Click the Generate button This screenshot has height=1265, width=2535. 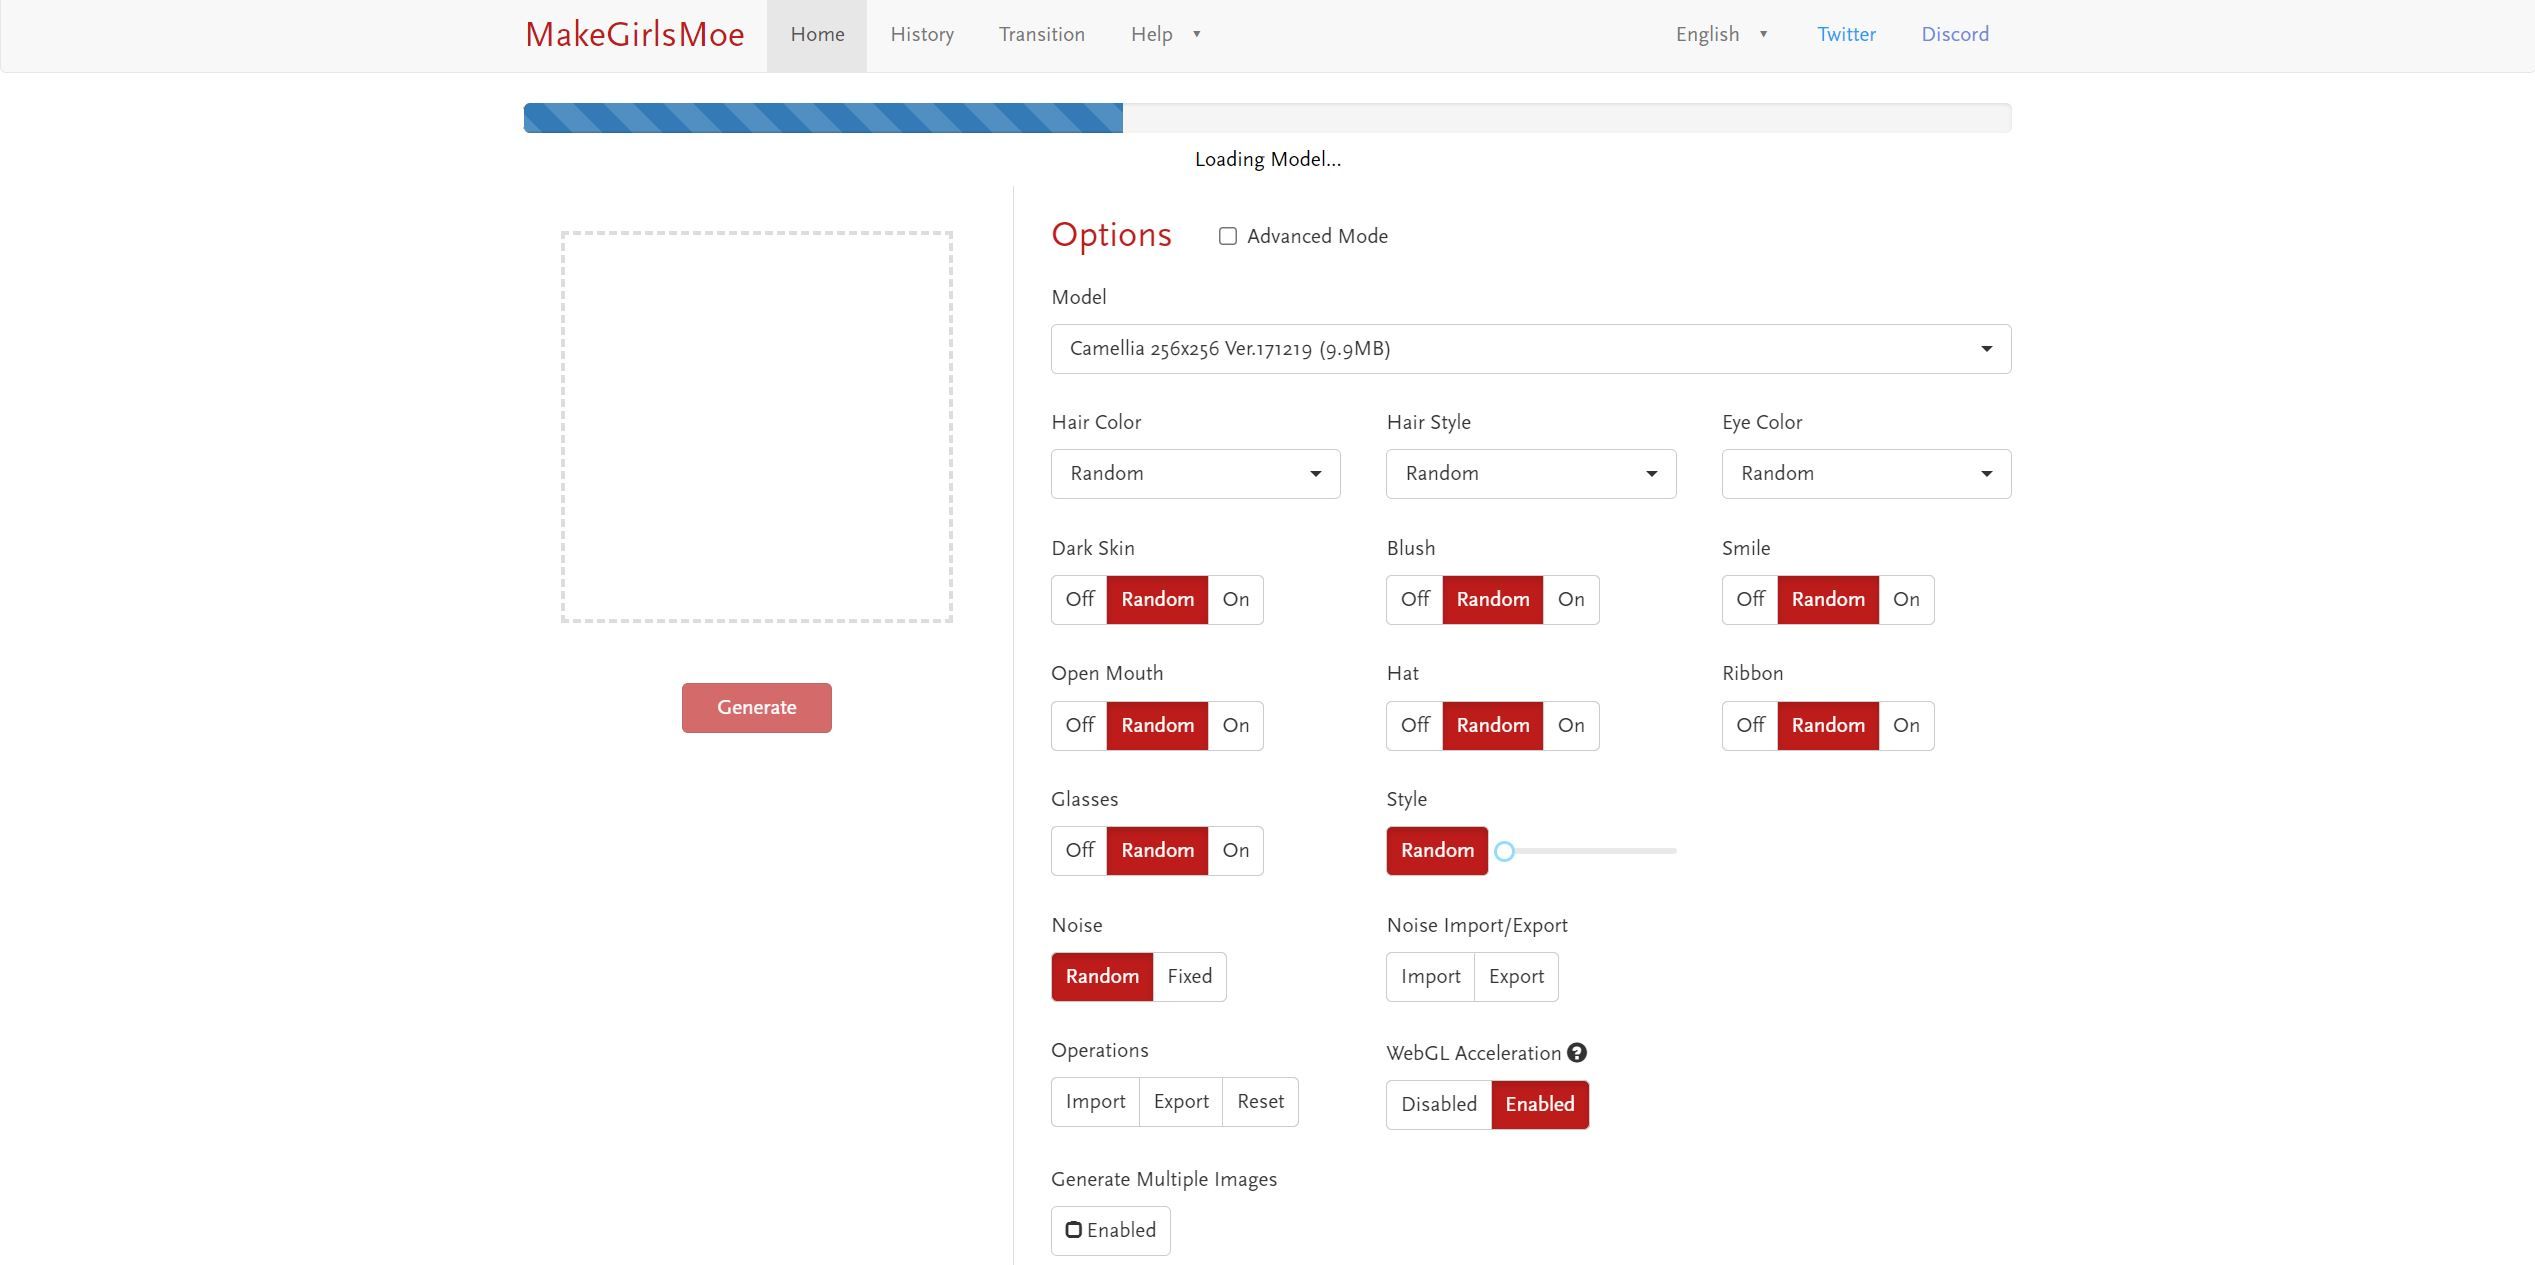tap(757, 707)
